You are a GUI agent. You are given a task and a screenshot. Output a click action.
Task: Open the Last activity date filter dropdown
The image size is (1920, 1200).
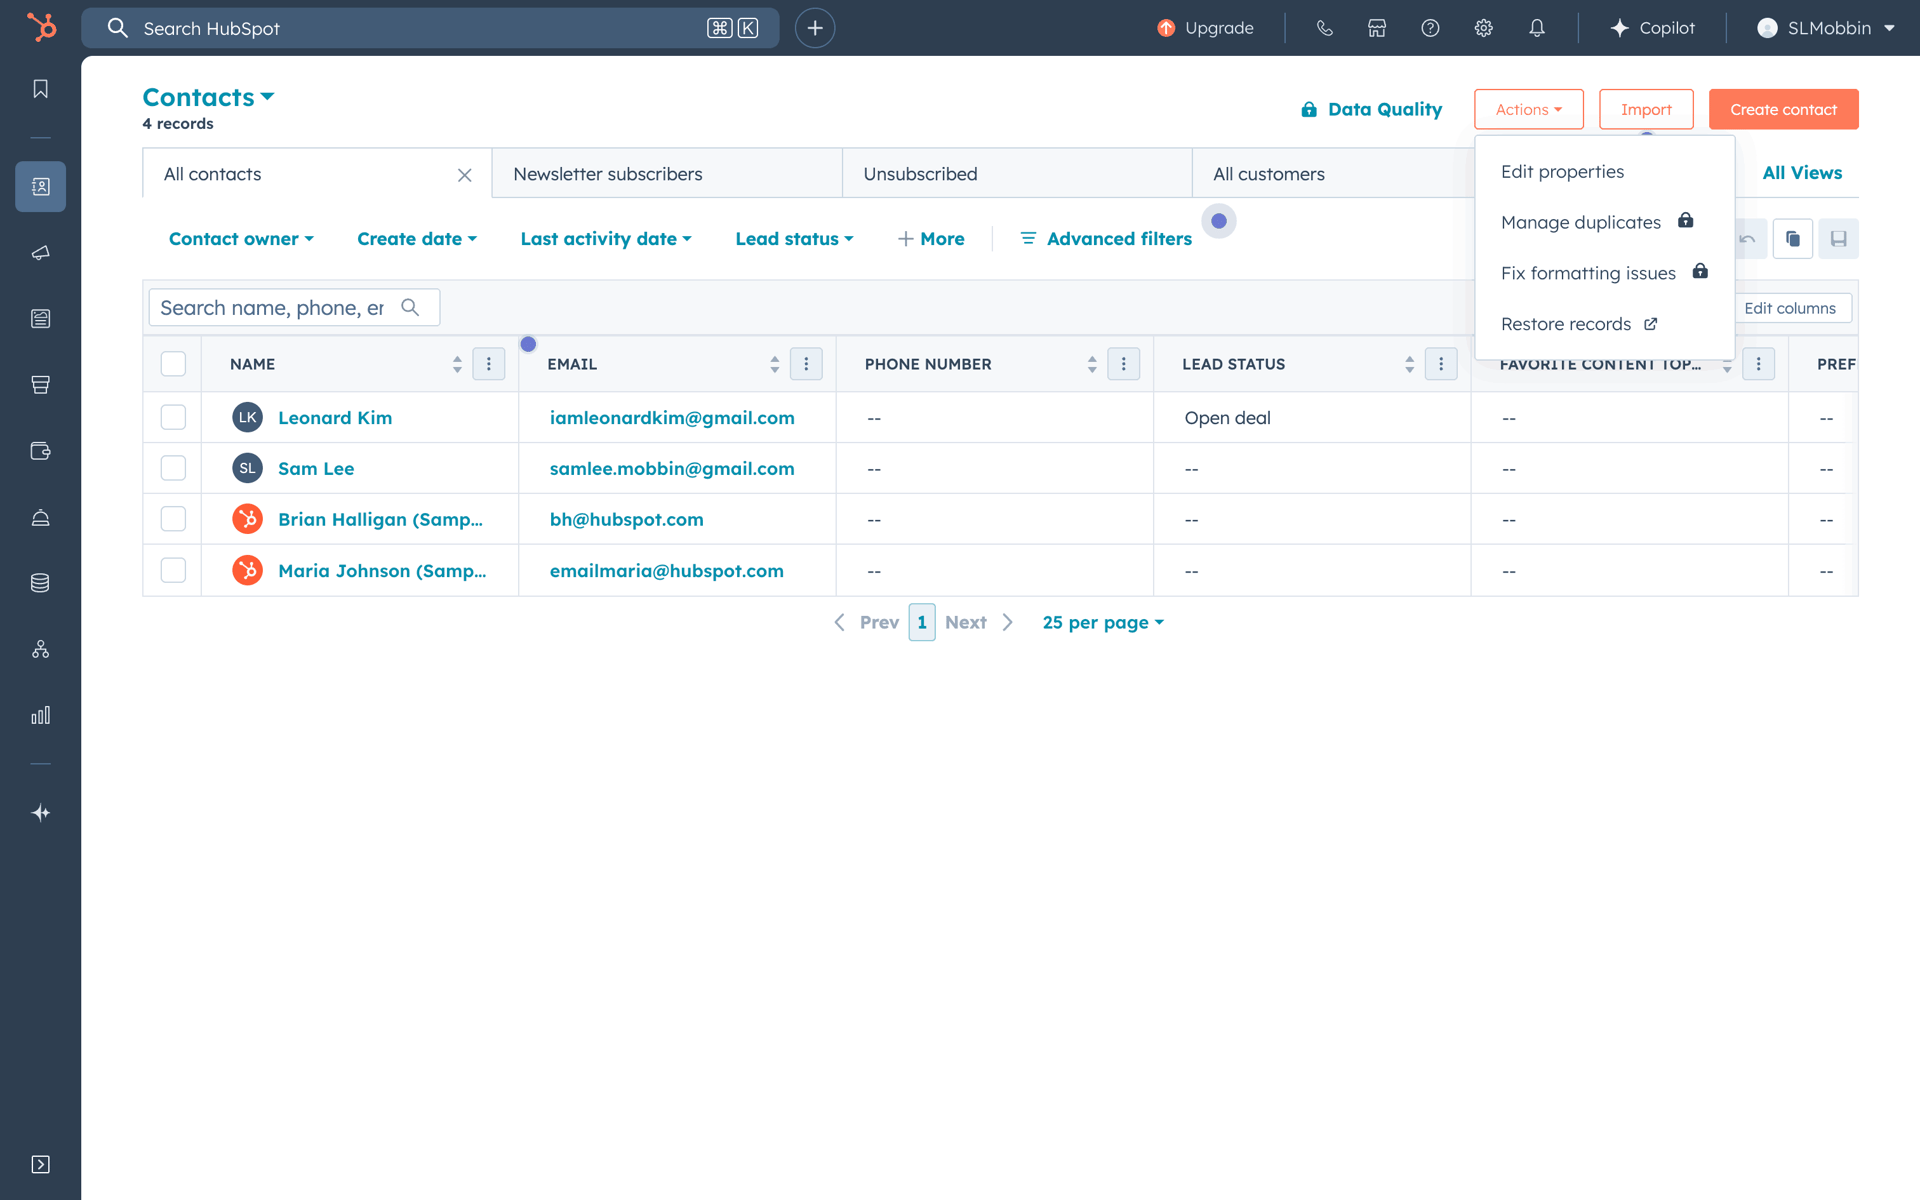click(606, 239)
